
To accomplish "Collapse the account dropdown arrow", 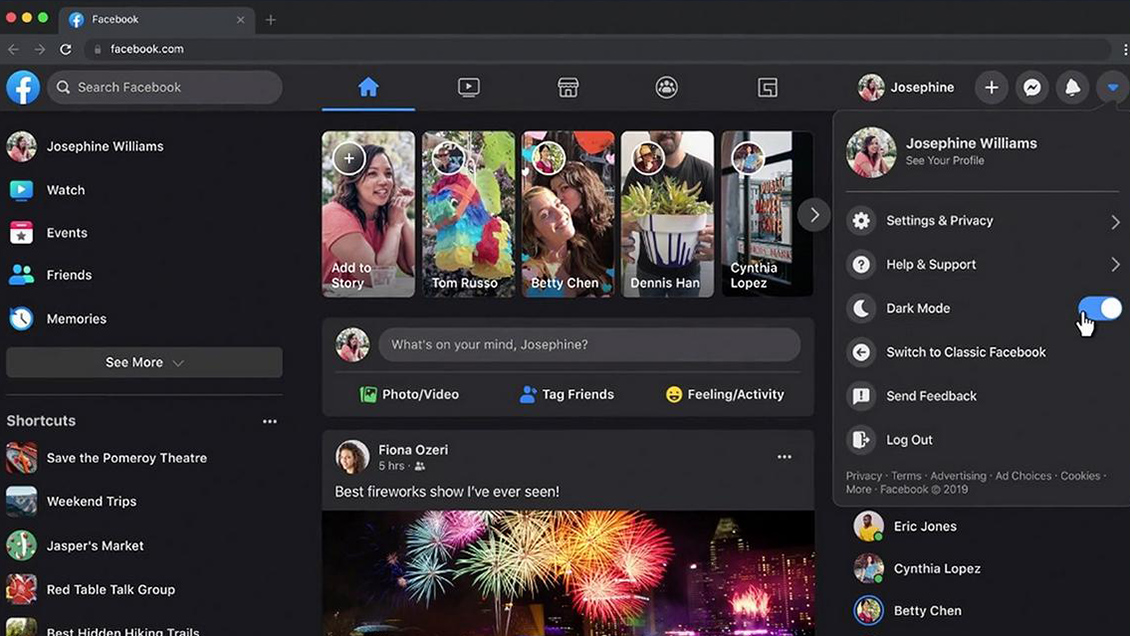I will 1112,88.
